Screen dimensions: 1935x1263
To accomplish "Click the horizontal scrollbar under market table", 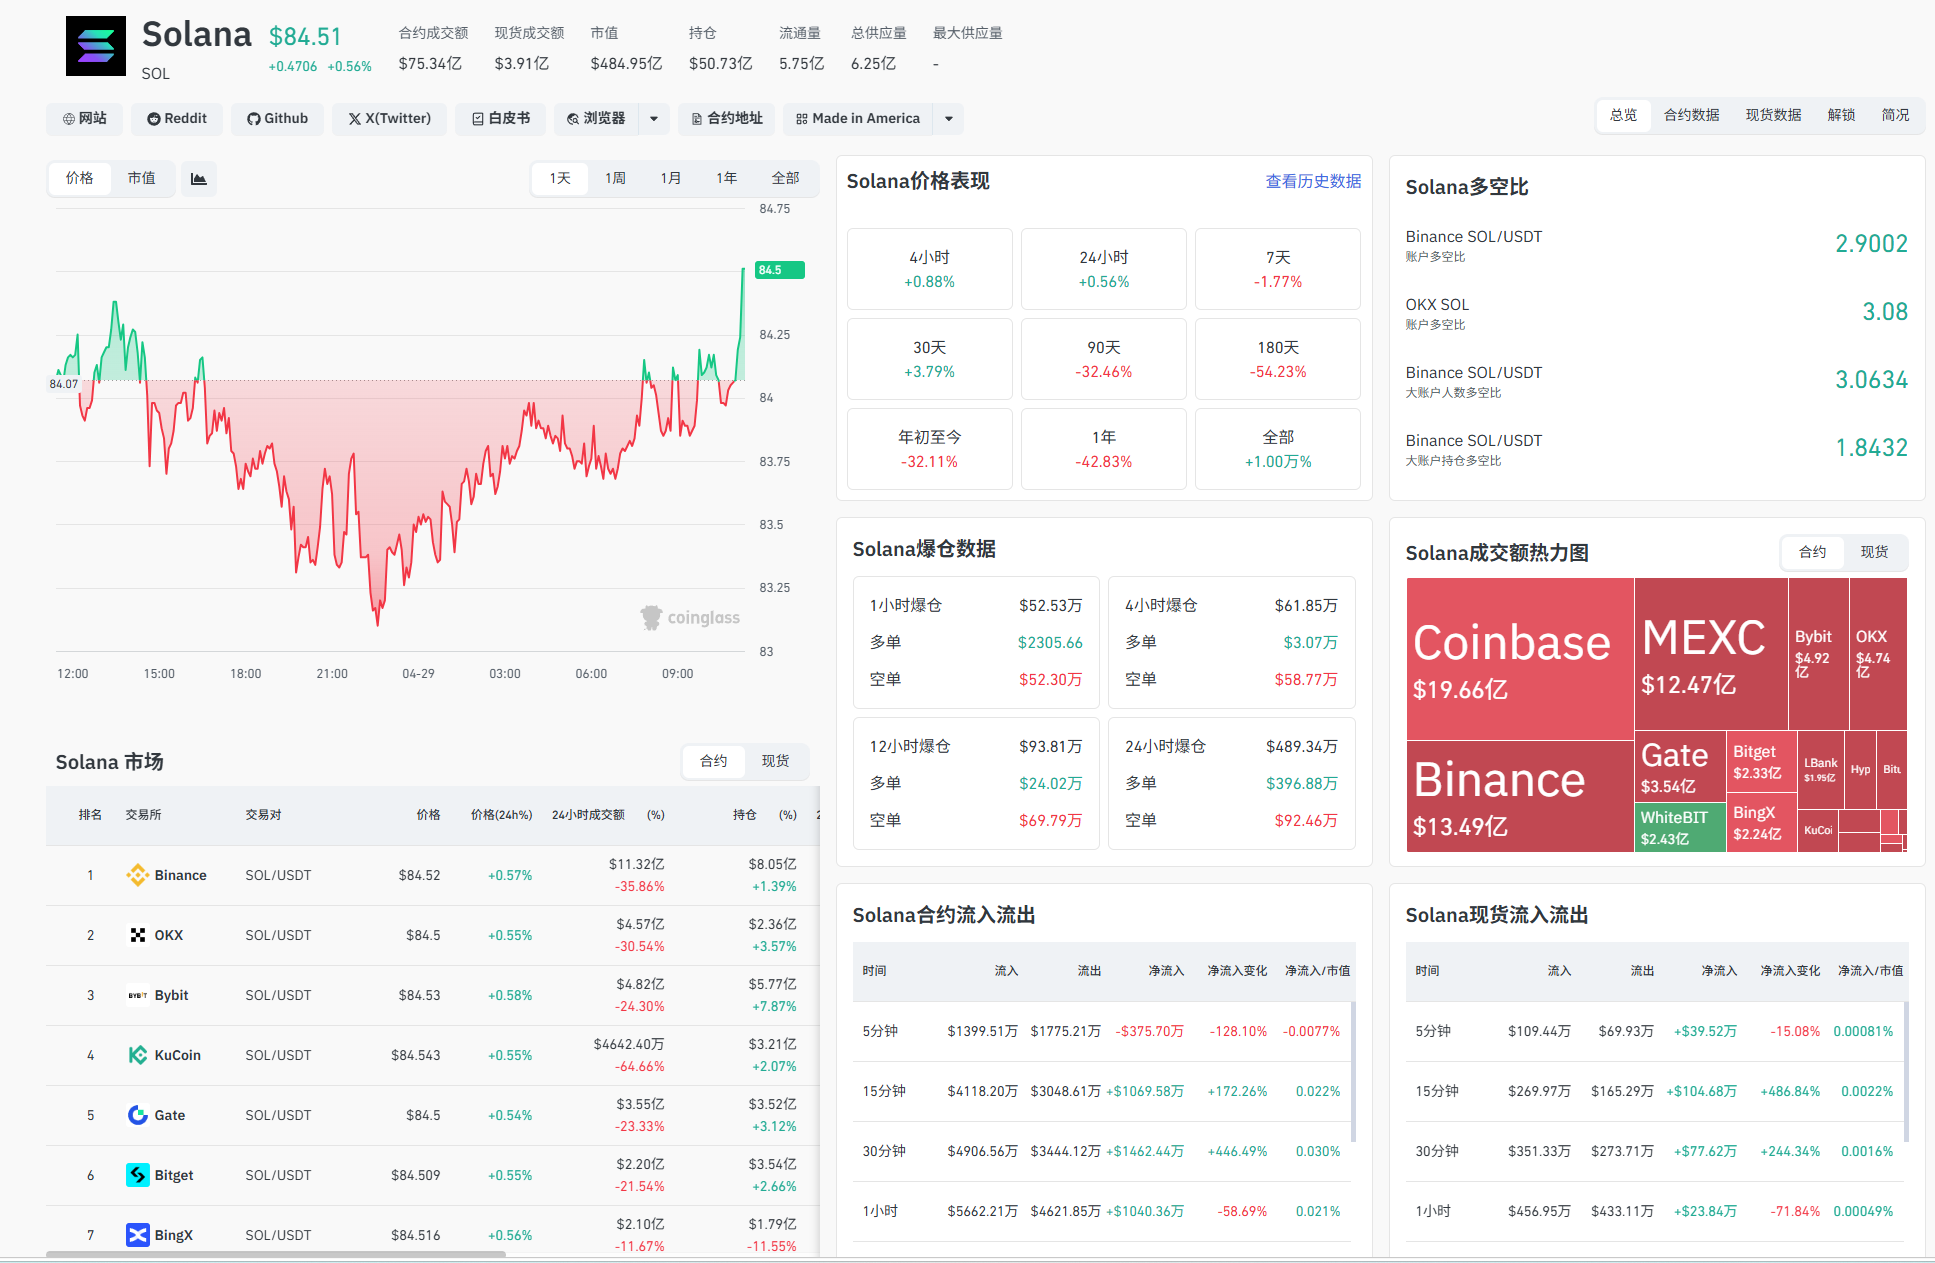I will point(276,1253).
